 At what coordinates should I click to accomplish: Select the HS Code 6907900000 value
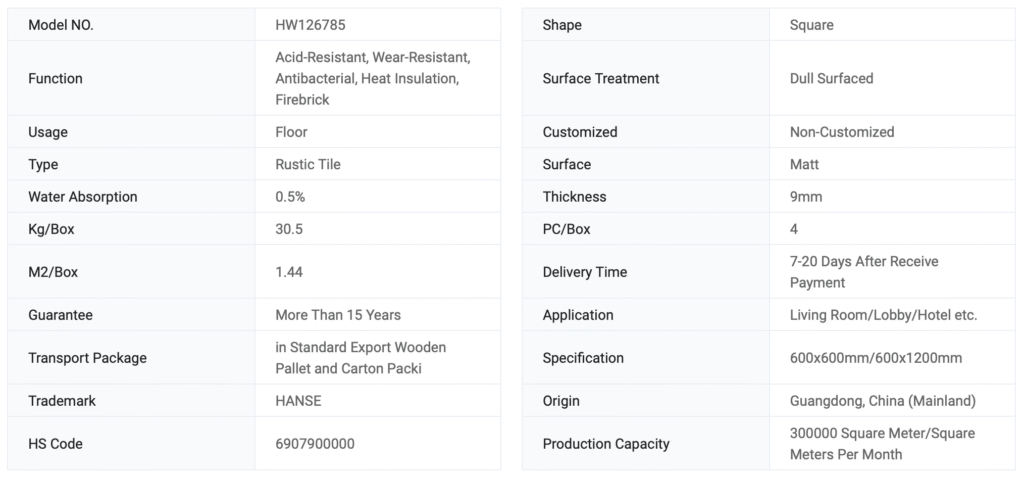pos(315,443)
